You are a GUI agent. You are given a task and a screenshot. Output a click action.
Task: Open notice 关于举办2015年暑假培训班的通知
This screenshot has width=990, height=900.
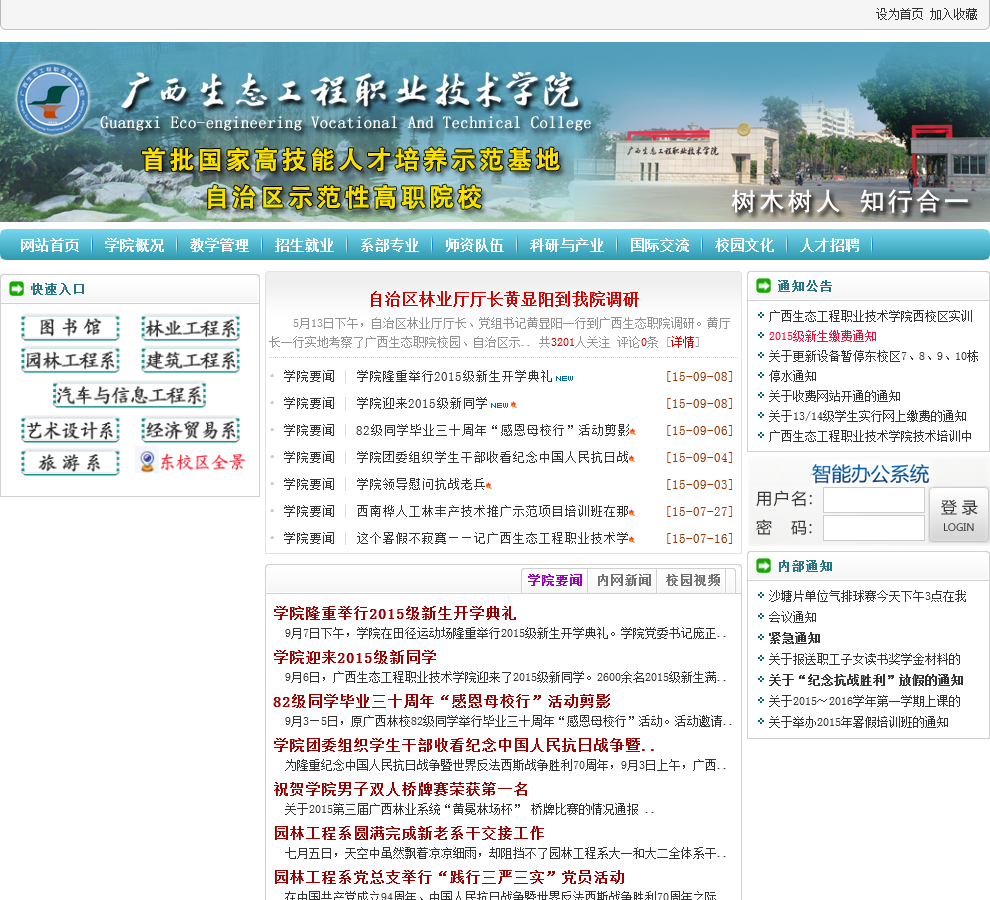[x=858, y=723]
